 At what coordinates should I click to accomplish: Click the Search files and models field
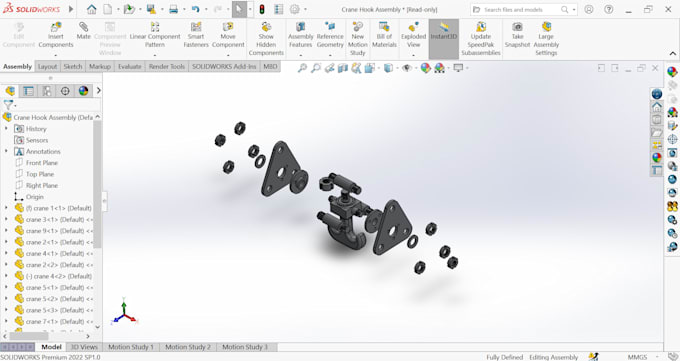tap(523, 9)
